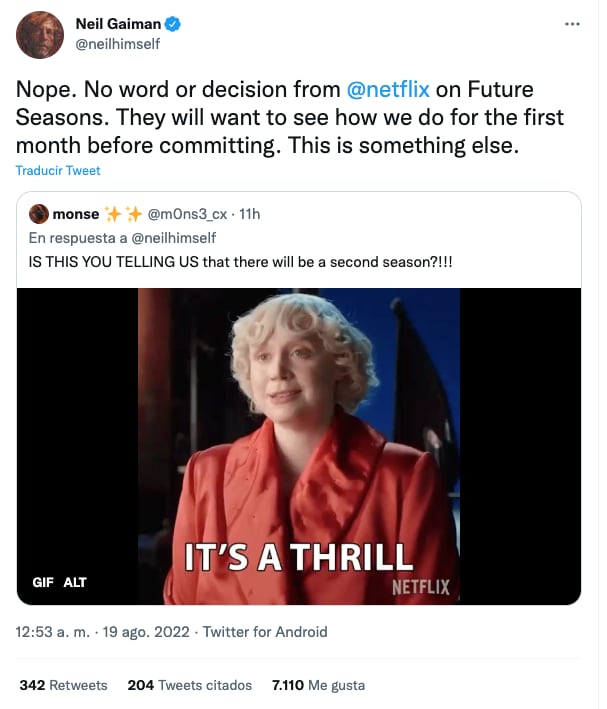
Task: View the 342 Retweets list
Action: [x=63, y=685]
